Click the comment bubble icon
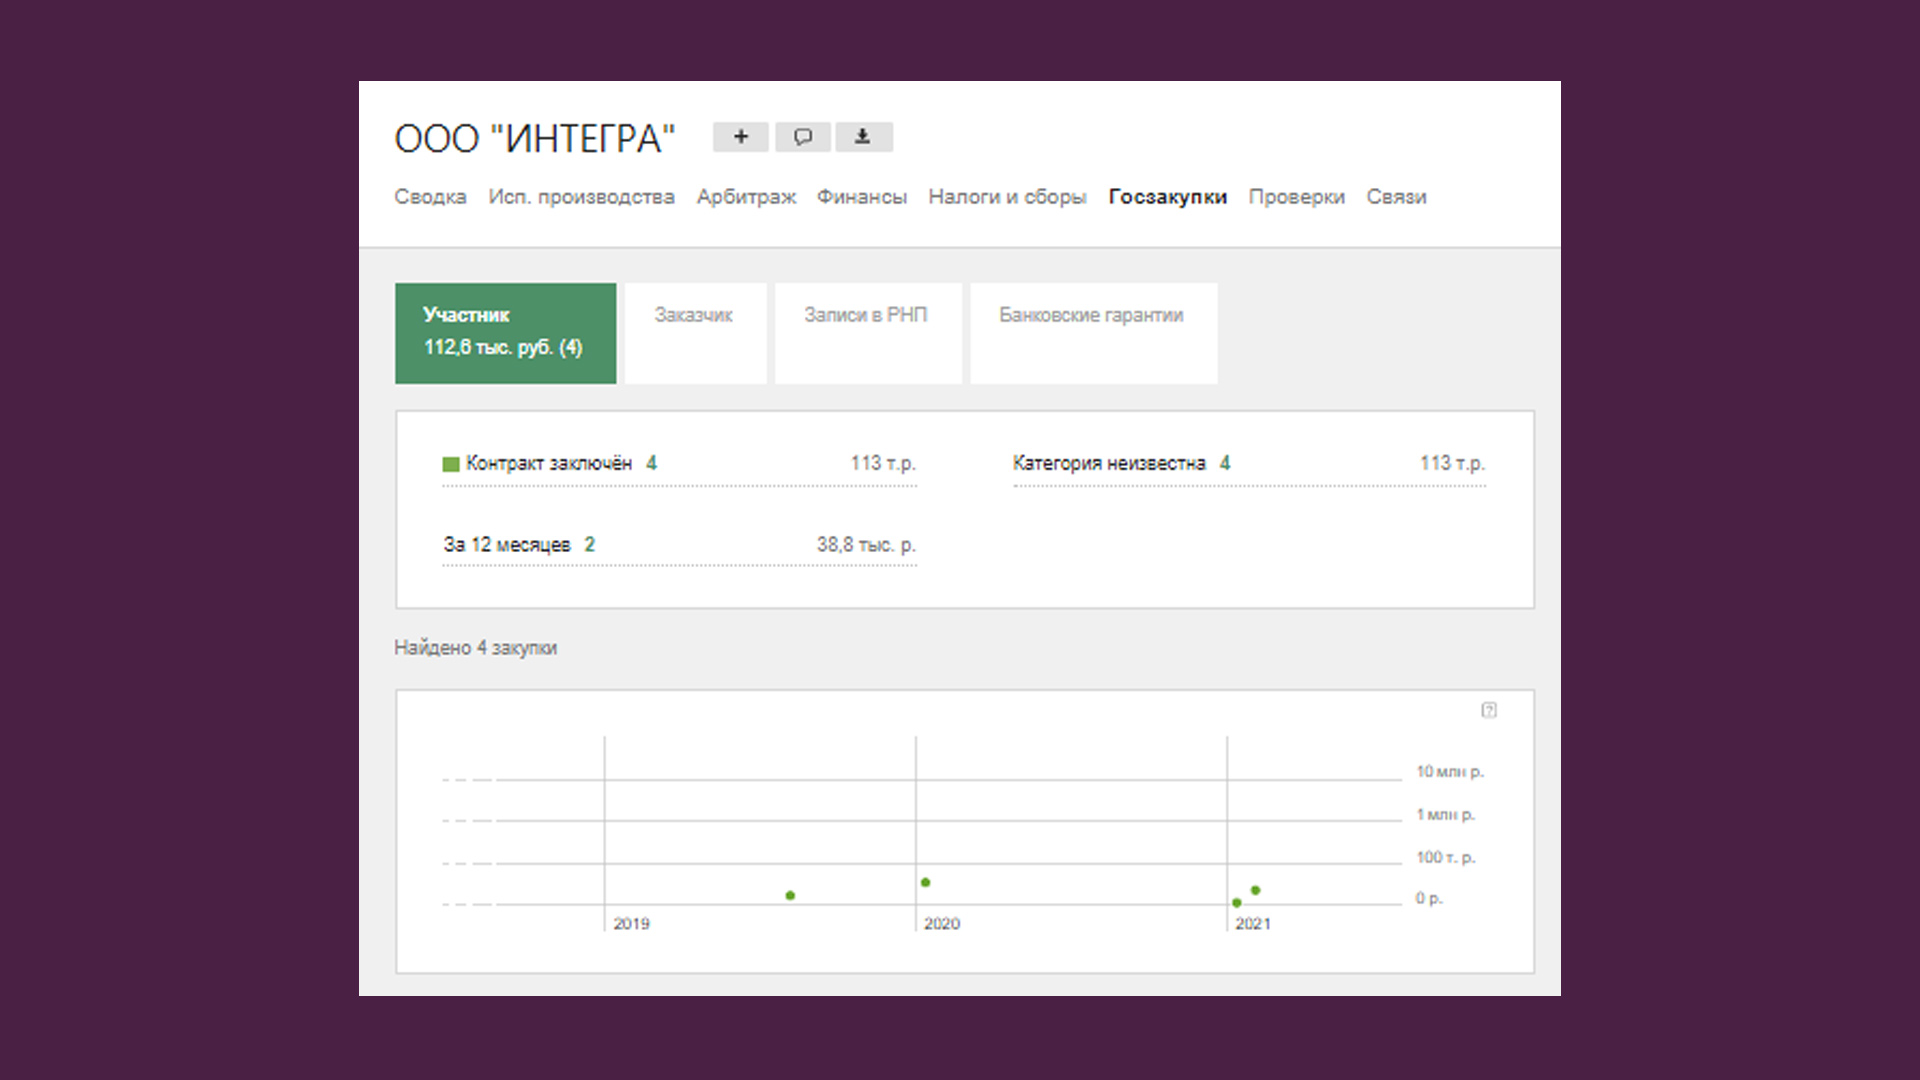The width and height of the screenshot is (1920, 1080). (x=803, y=137)
